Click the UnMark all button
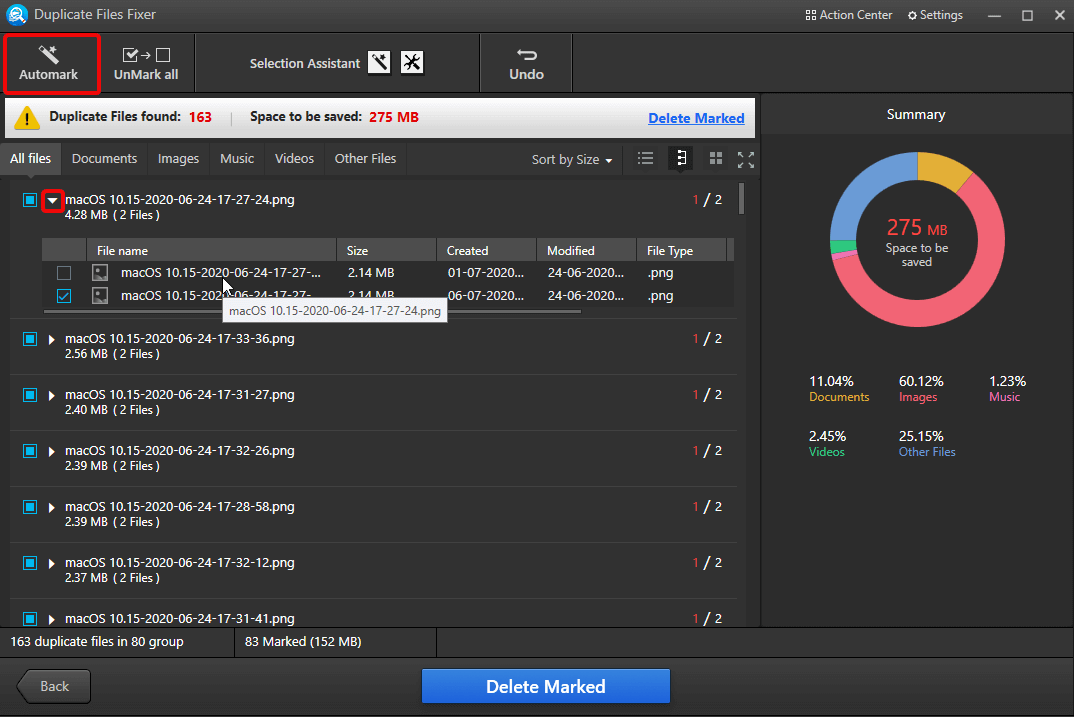The image size is (1074, 717). tap(146, 63)
